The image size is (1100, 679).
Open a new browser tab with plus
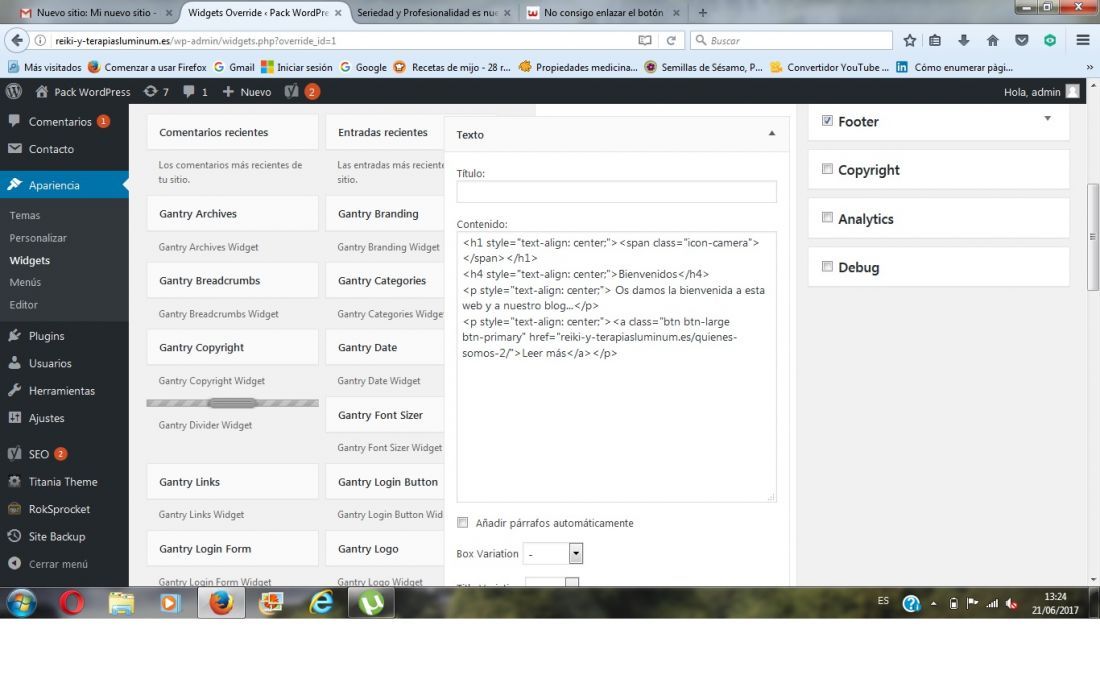click(x=703, y=13)
